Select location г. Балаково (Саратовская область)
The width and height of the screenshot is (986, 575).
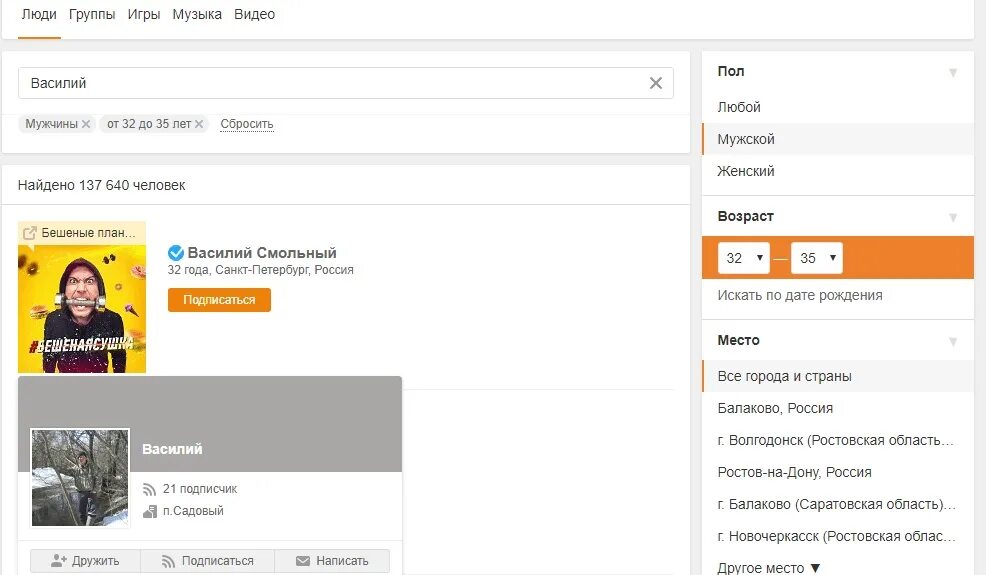click(838, 505)
